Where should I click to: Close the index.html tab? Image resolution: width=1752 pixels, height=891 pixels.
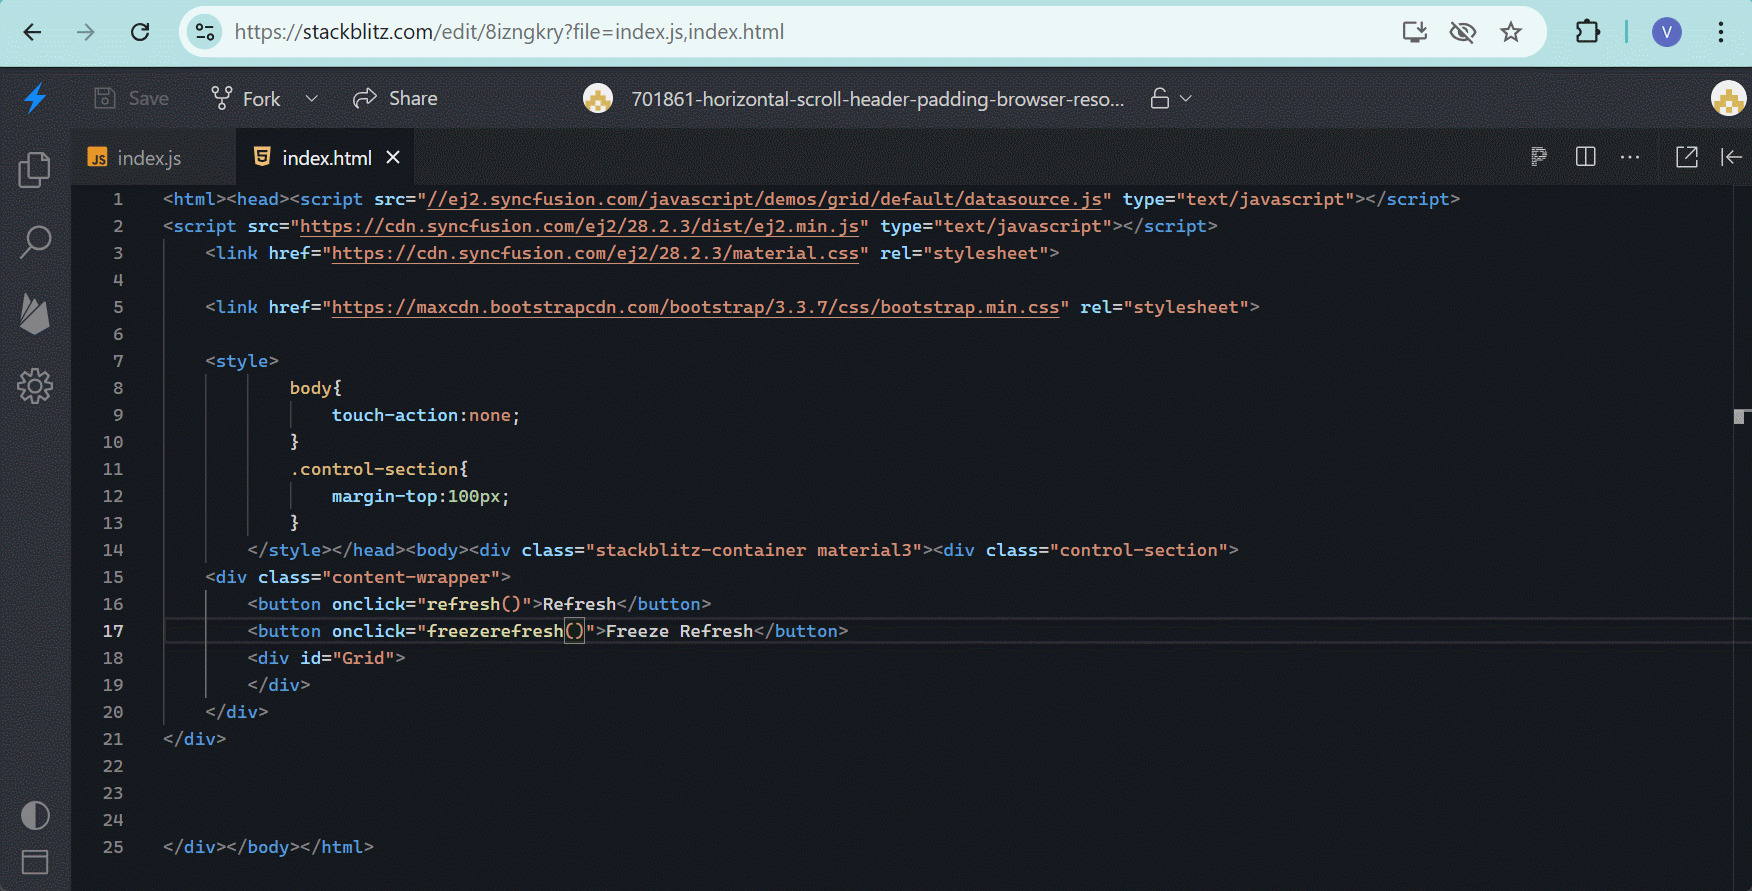(x=393, y=157)
